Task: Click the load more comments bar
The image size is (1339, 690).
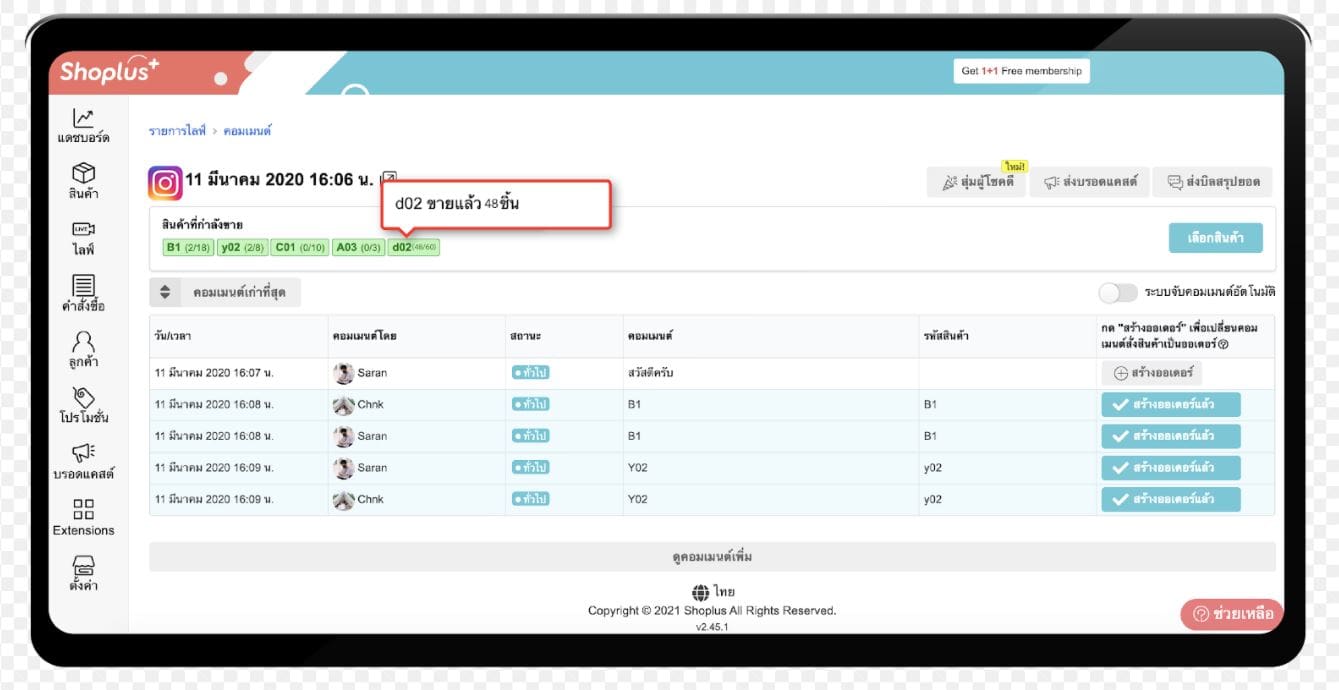Action: pyautogui.click(x=712, y=557)
